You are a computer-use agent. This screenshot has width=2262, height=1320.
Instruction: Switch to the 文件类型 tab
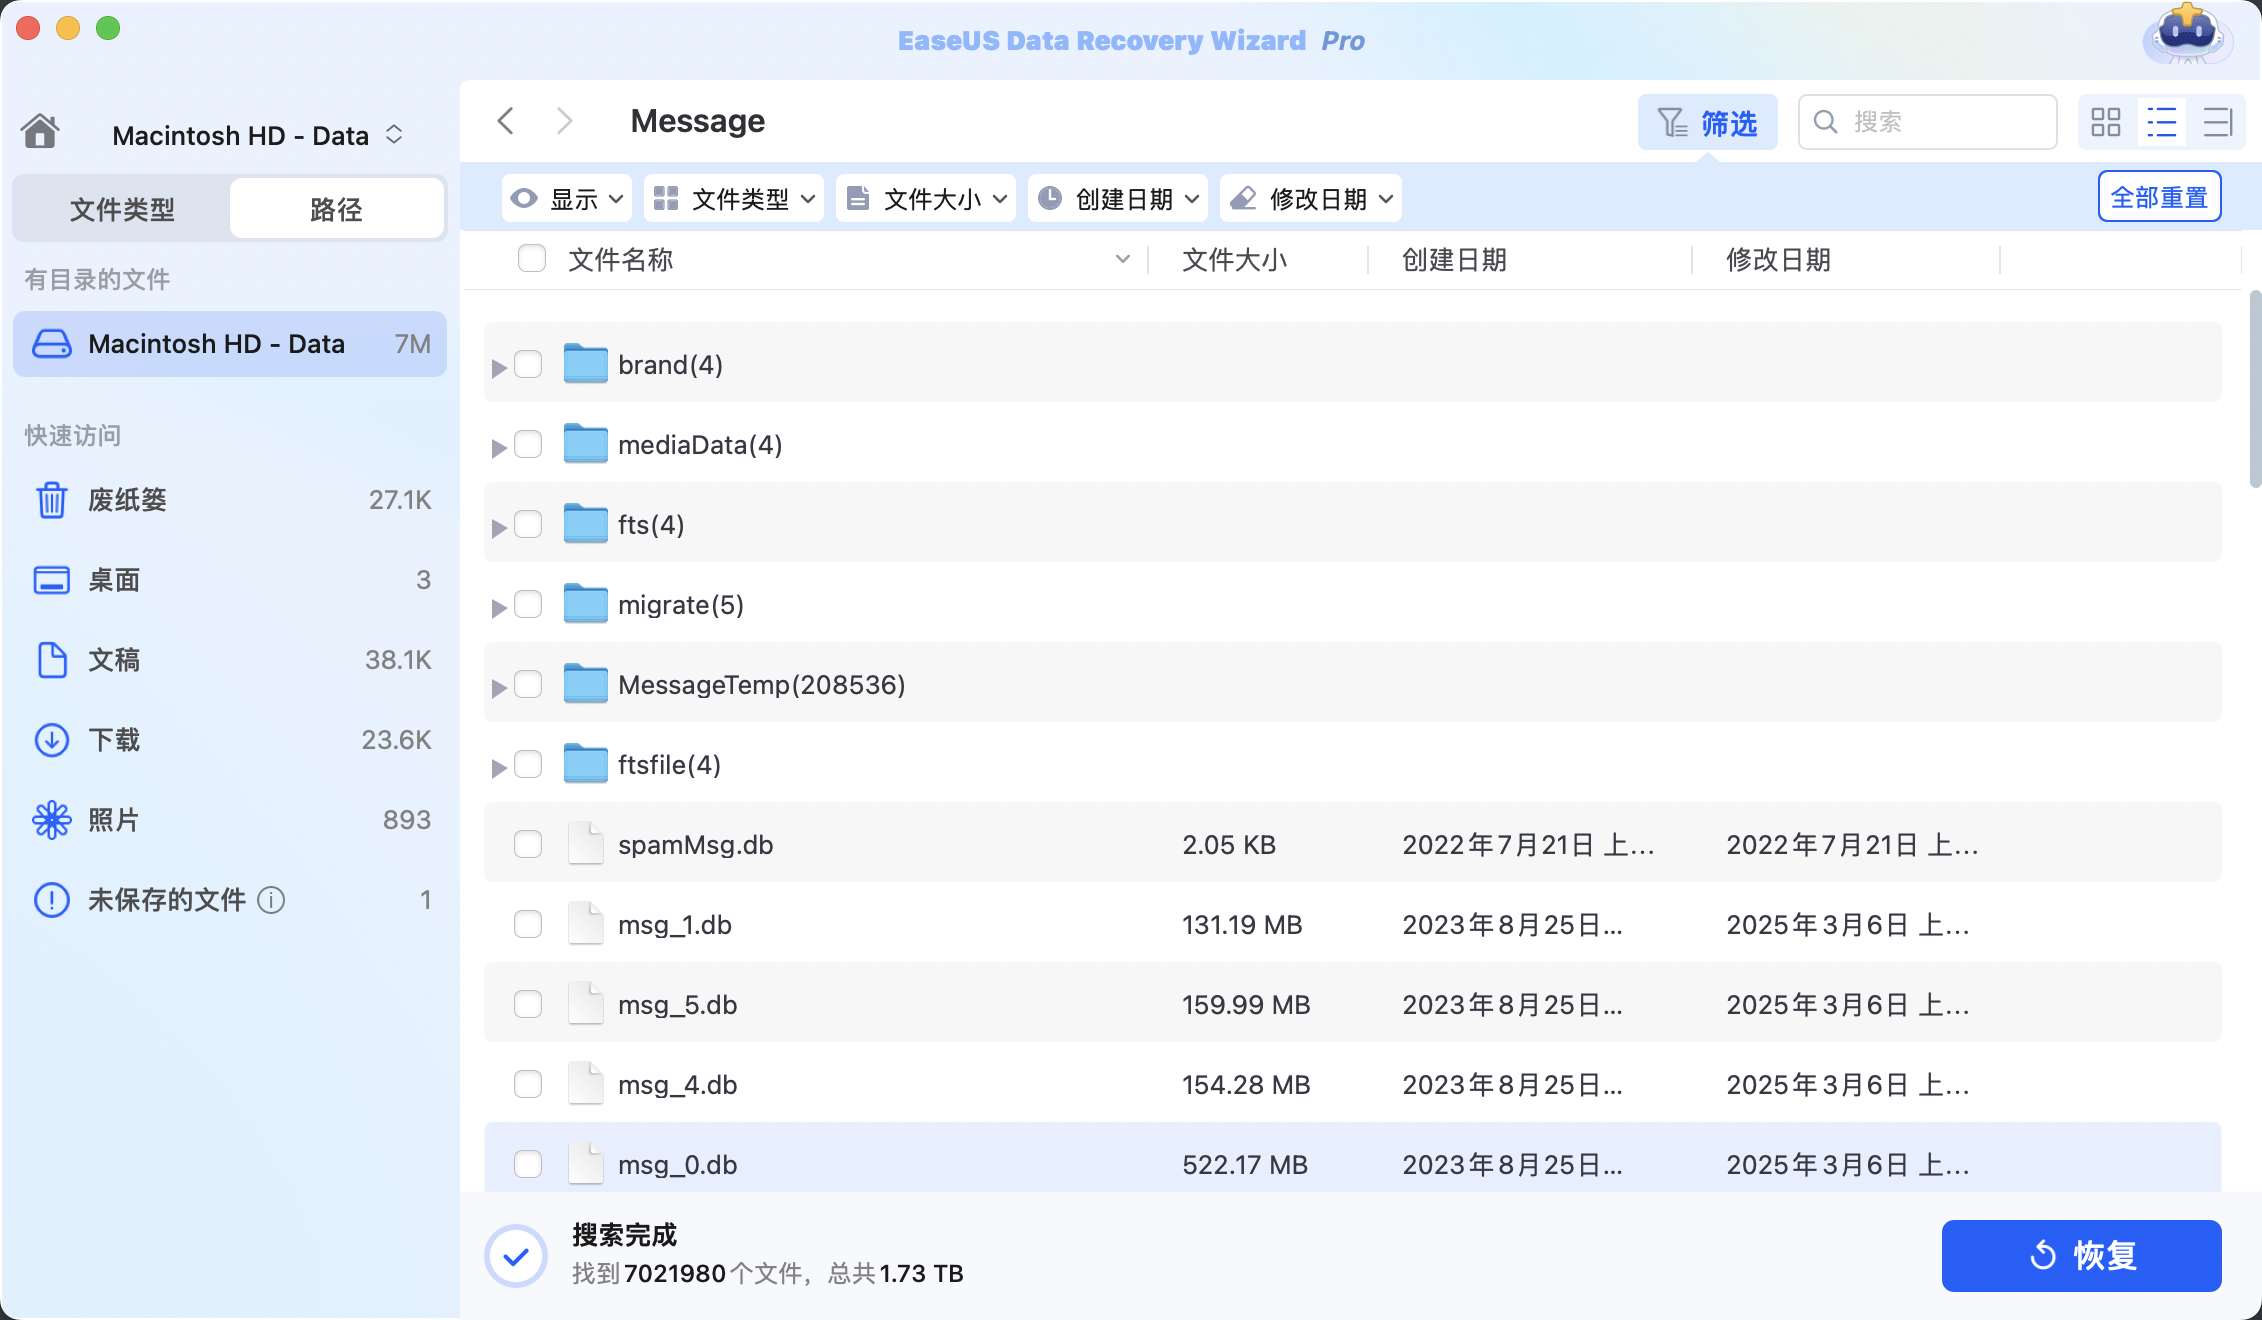[x=122, y=209]
